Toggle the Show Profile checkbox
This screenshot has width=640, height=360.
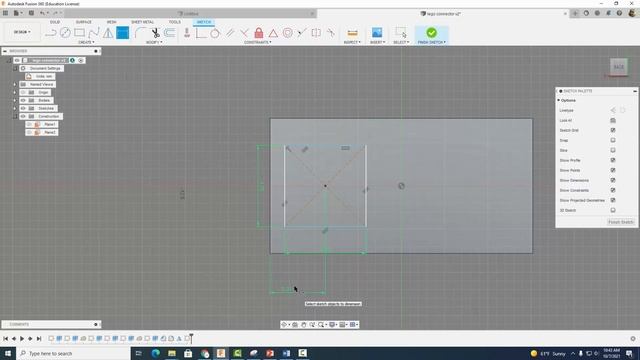click(613, 160)
